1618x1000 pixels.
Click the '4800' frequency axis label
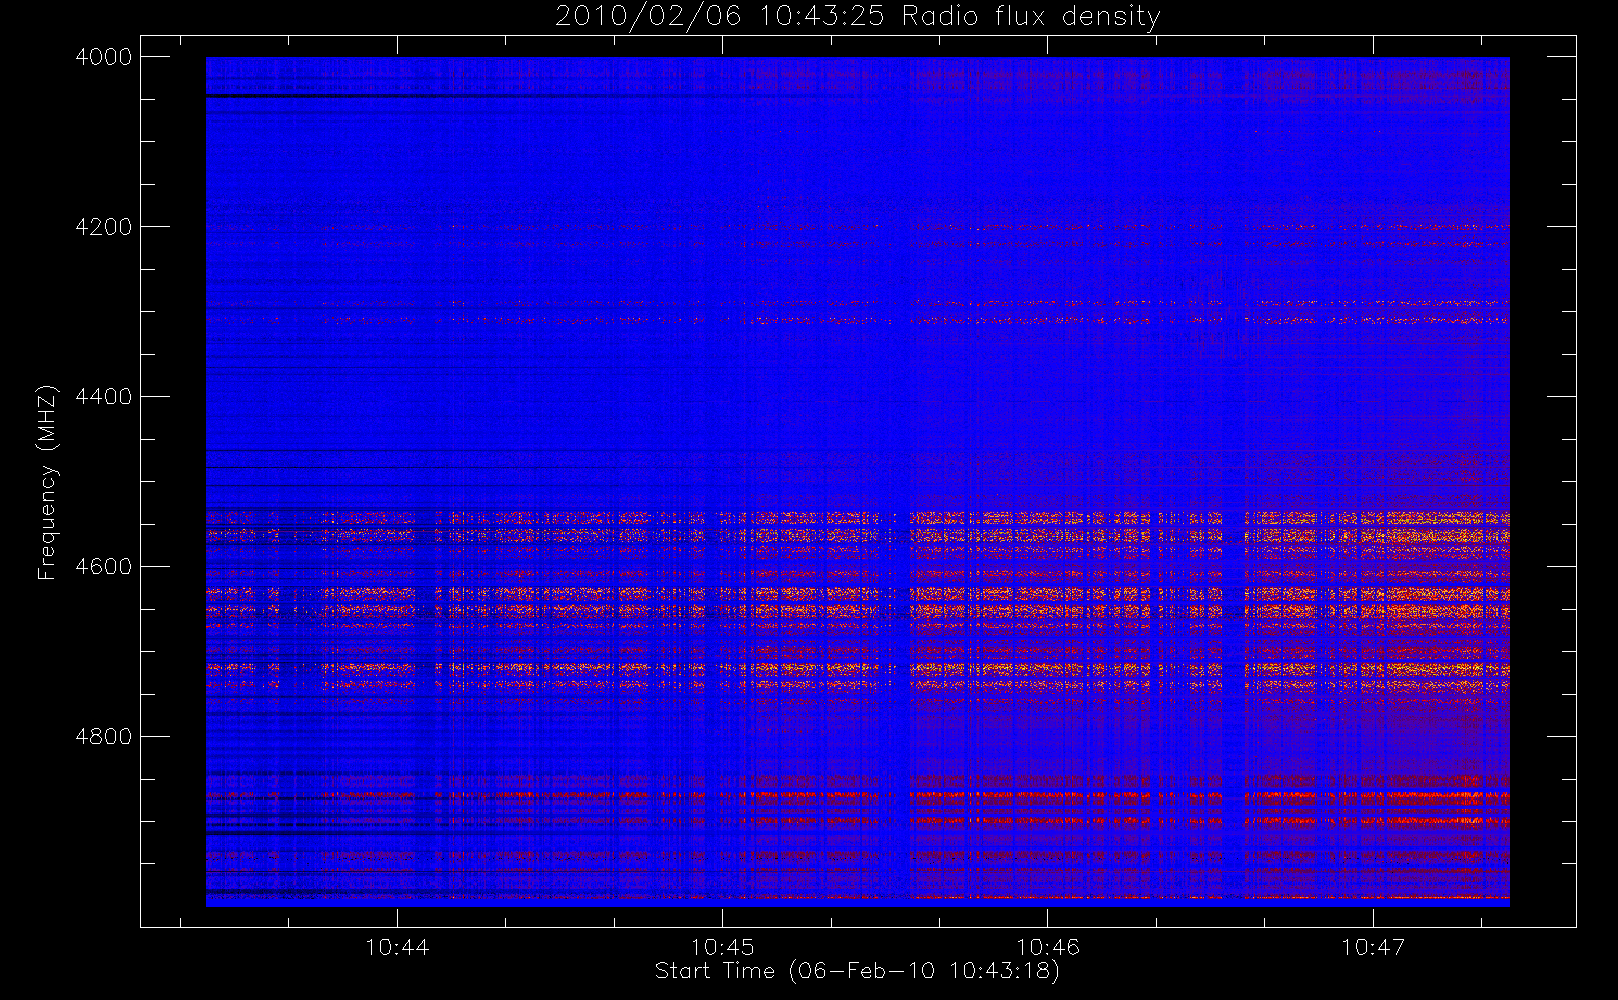click(104, 737)
